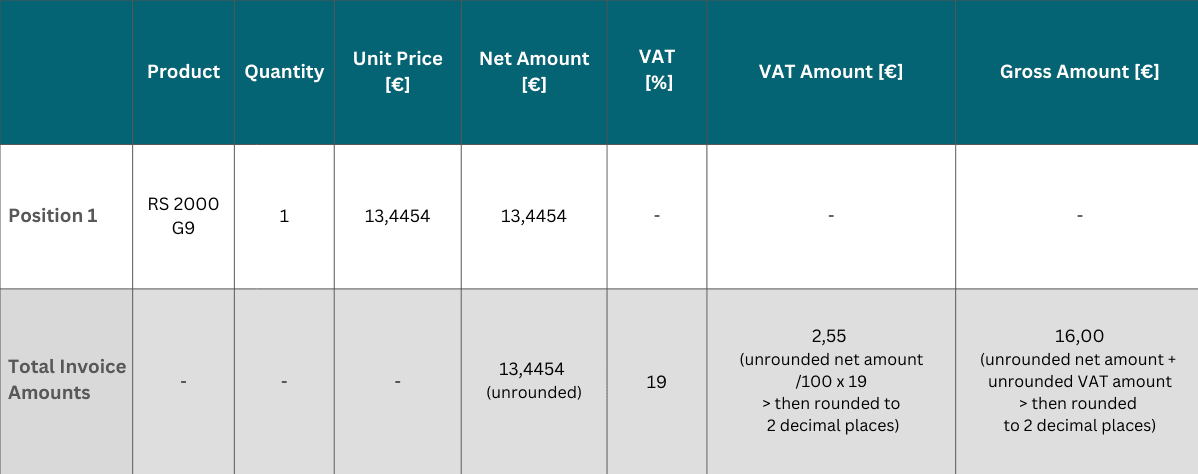This screenshot has width=1198, height=474.
Task: Select the empty Unit Price cell in totals row
Action: click(397, 381)
